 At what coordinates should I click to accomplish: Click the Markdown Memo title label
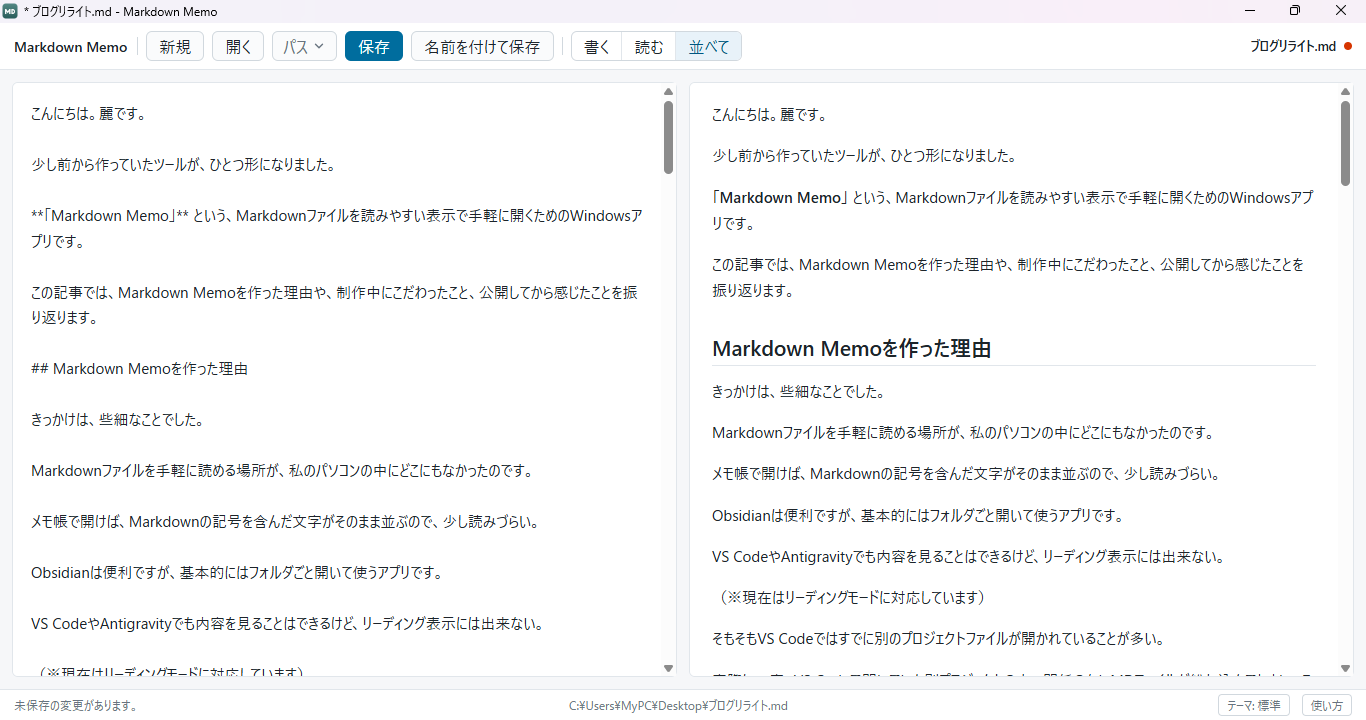coord(71,47)
